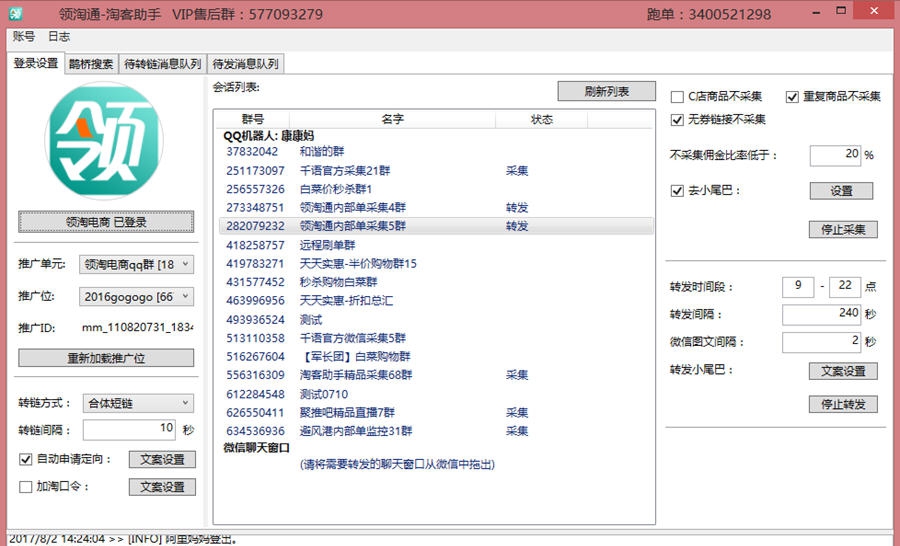
Task: Select the 淘客助手精品采集68群 row
Action: (436, 375)
